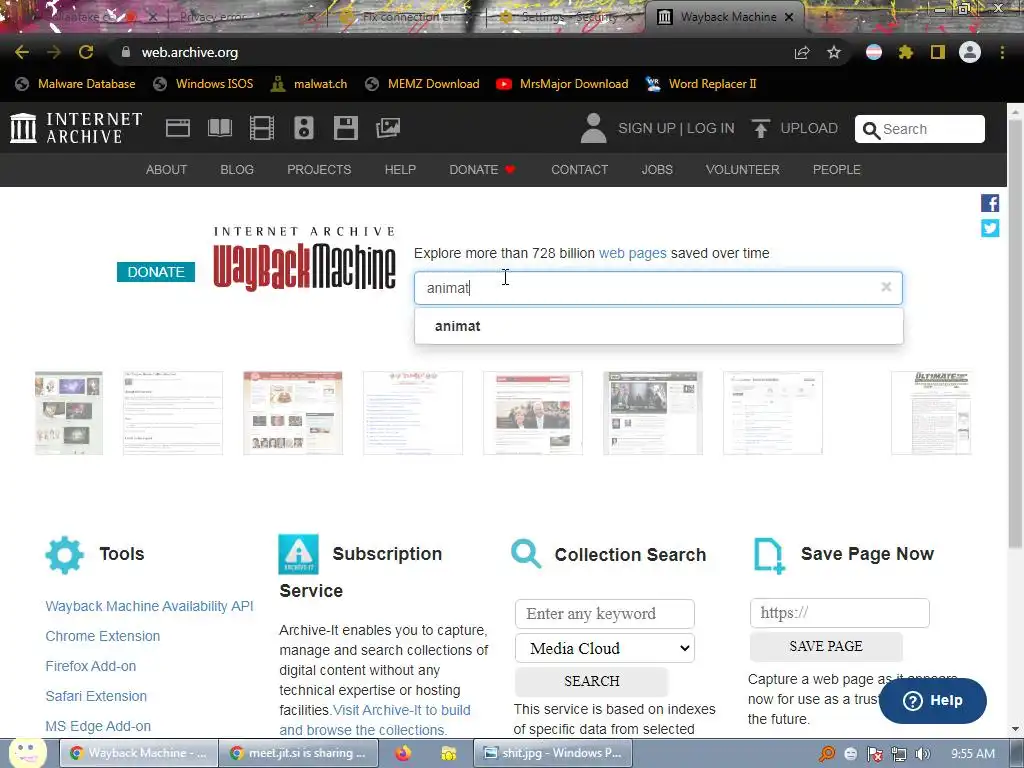Click the Save Page Now document icon
The height and width of the screenshot is (768, 1024).
coord(769,556)
